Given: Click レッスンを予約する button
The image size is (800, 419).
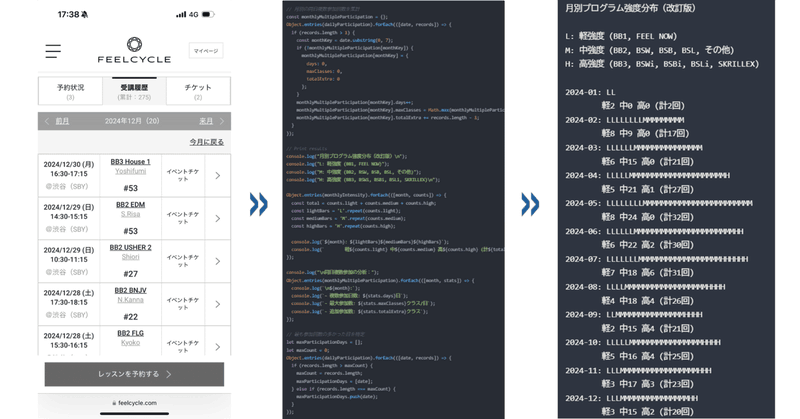Looking at the screenshot, I should coord(134,374).
